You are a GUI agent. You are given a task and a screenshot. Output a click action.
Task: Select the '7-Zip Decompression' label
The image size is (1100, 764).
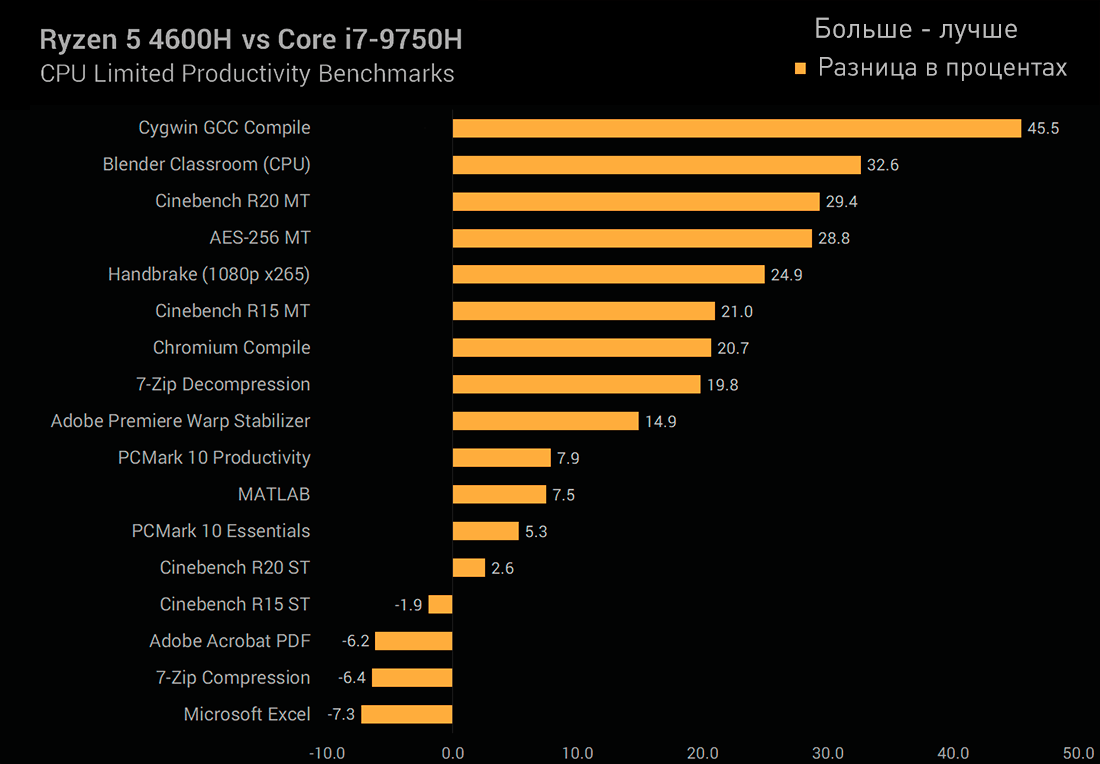coord(223,384)
